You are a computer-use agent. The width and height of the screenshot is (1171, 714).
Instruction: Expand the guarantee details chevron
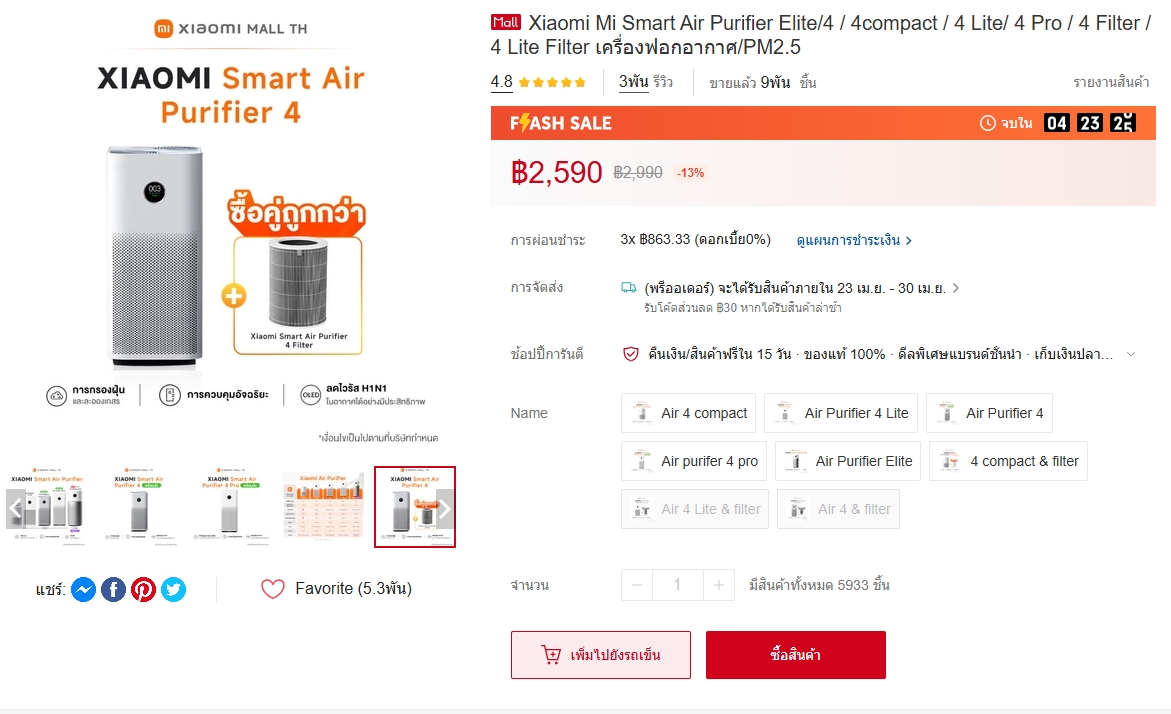click(1131, 354)
